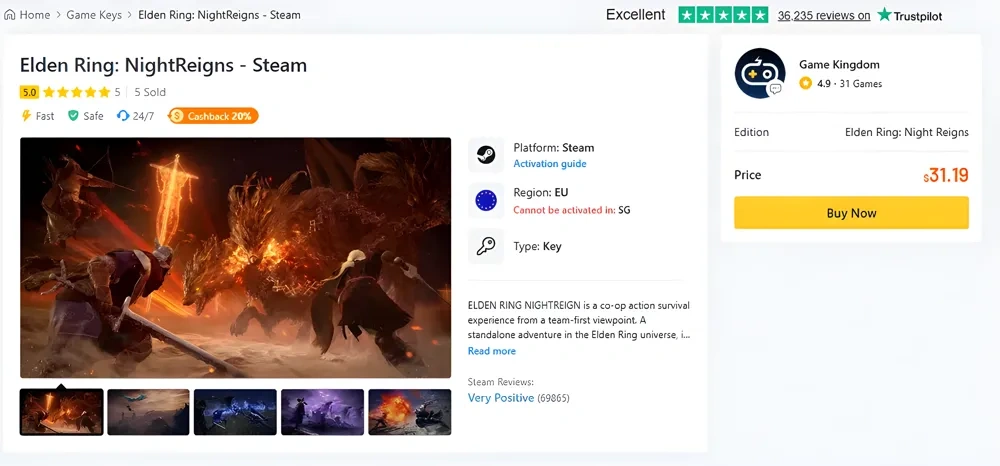Click the Home icon in breadcrumb

(10, 15)
